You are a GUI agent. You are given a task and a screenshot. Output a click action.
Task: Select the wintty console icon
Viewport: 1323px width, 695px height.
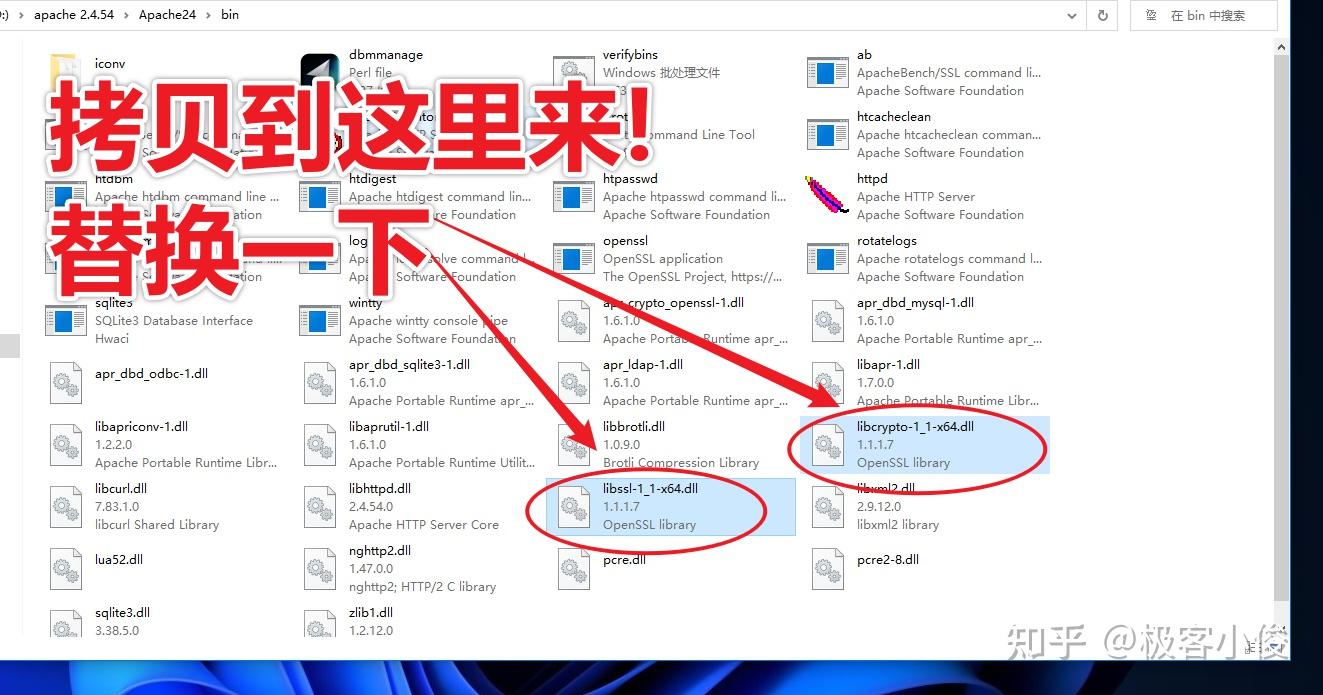tap(319, 320)
